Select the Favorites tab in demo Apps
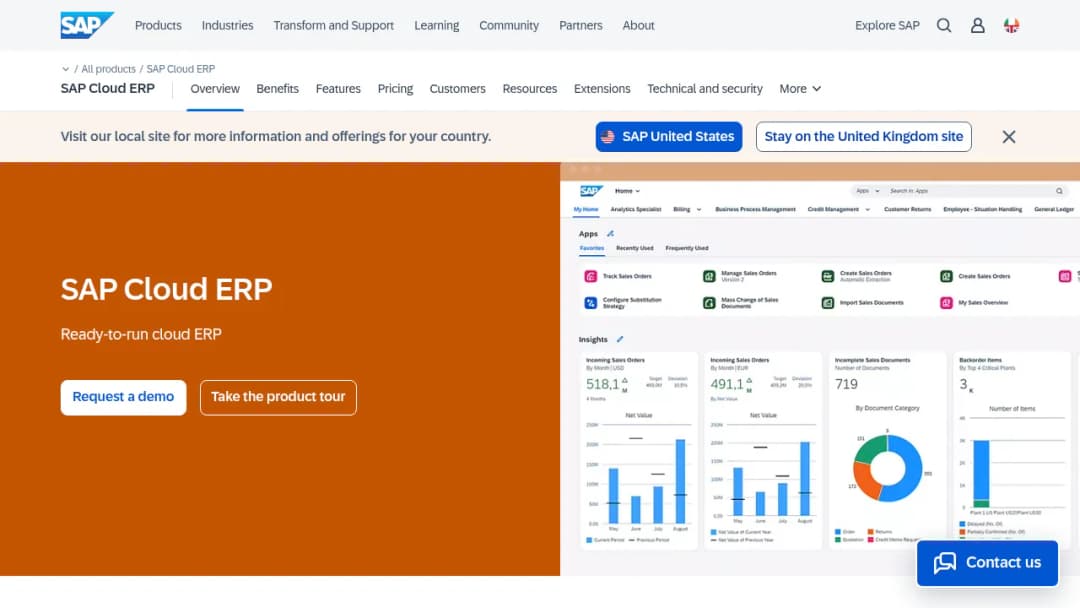 [592, 248]
